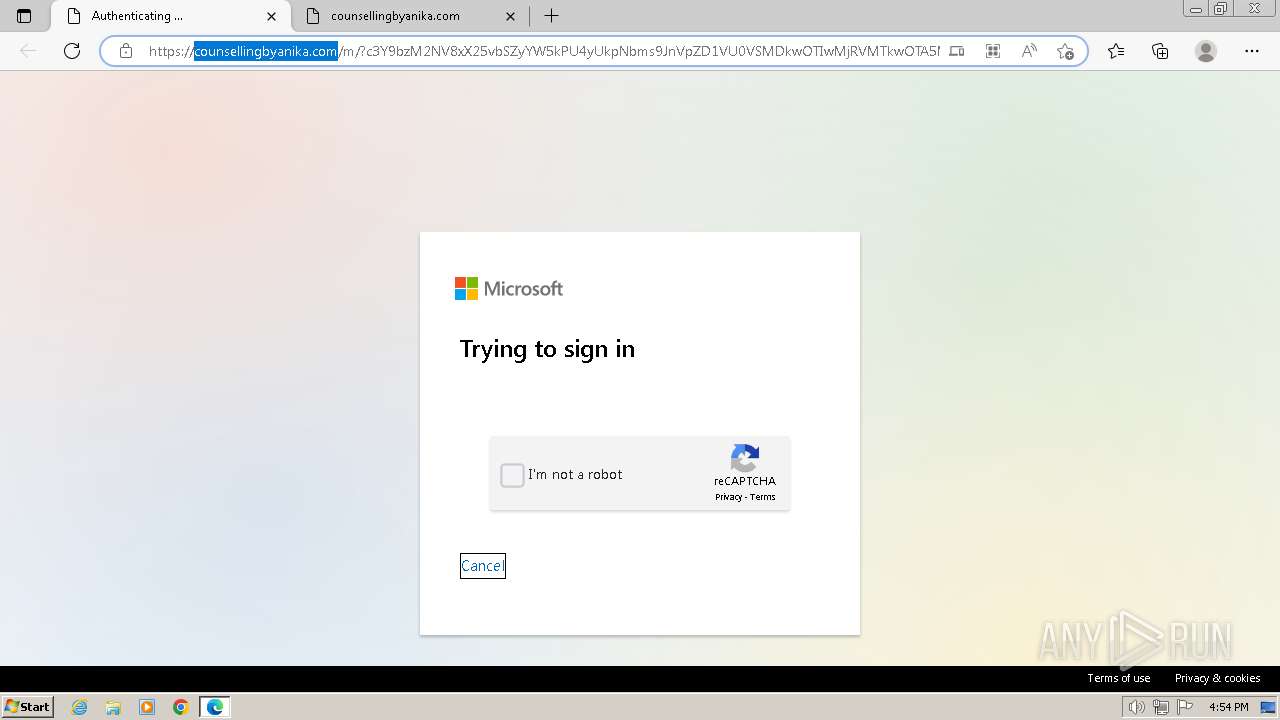Go back to previous page
1280x720 pixels.
(x=28, y=51)
